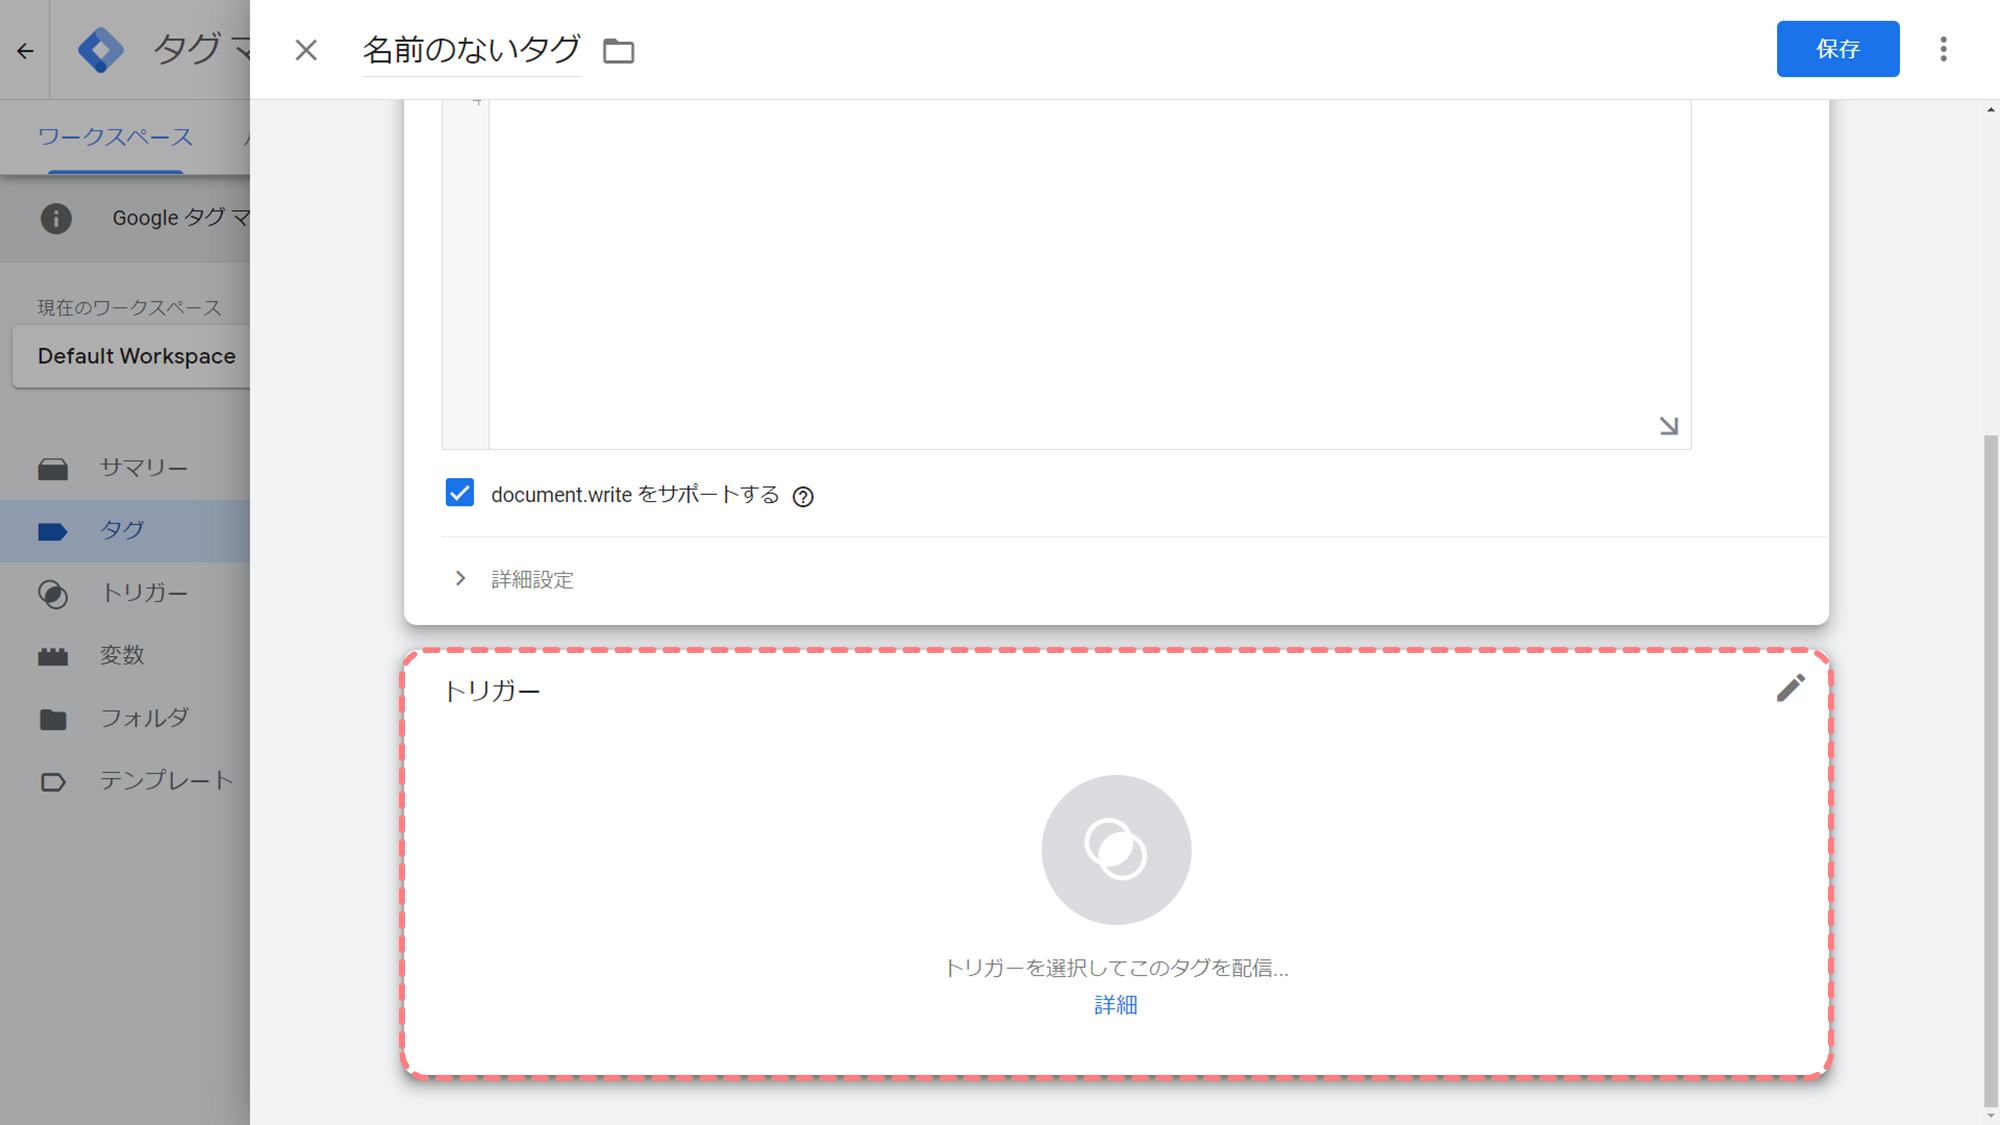The width and height of the screenshot is (2000, 1125).
Task: Click the サマリー briefcase icon
Action: 53,469
